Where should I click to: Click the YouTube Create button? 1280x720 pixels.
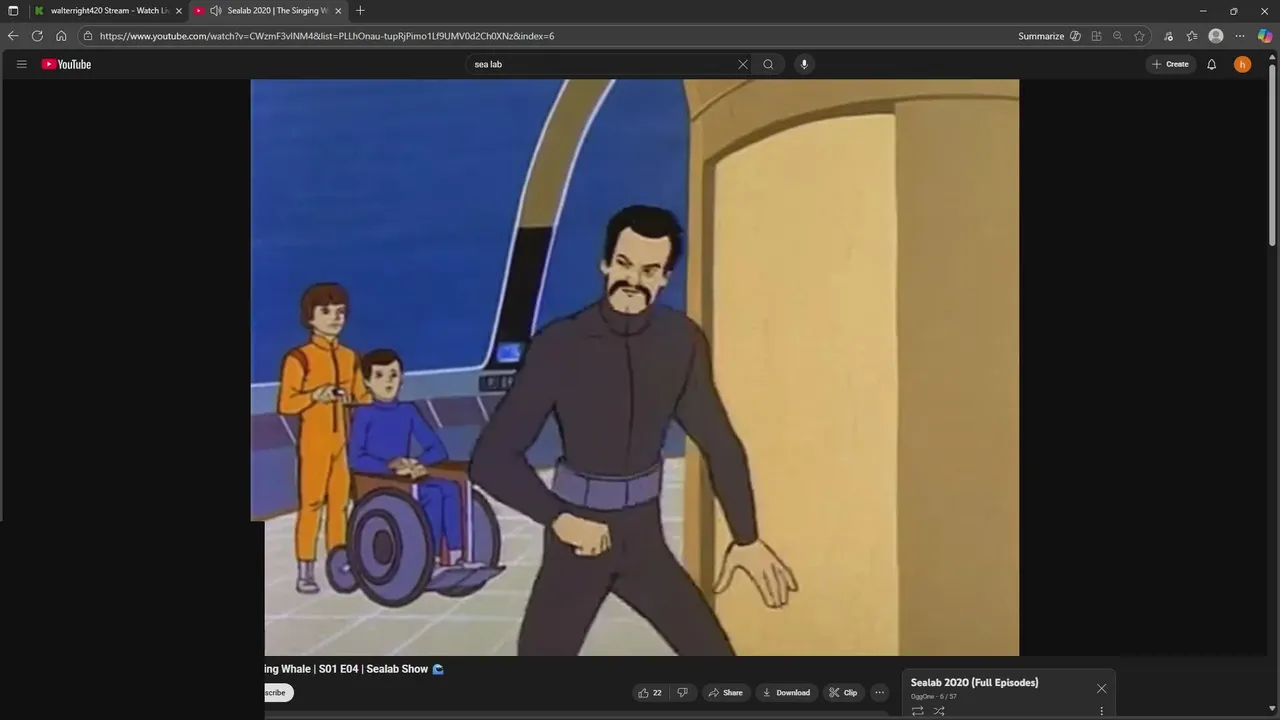1170,64
